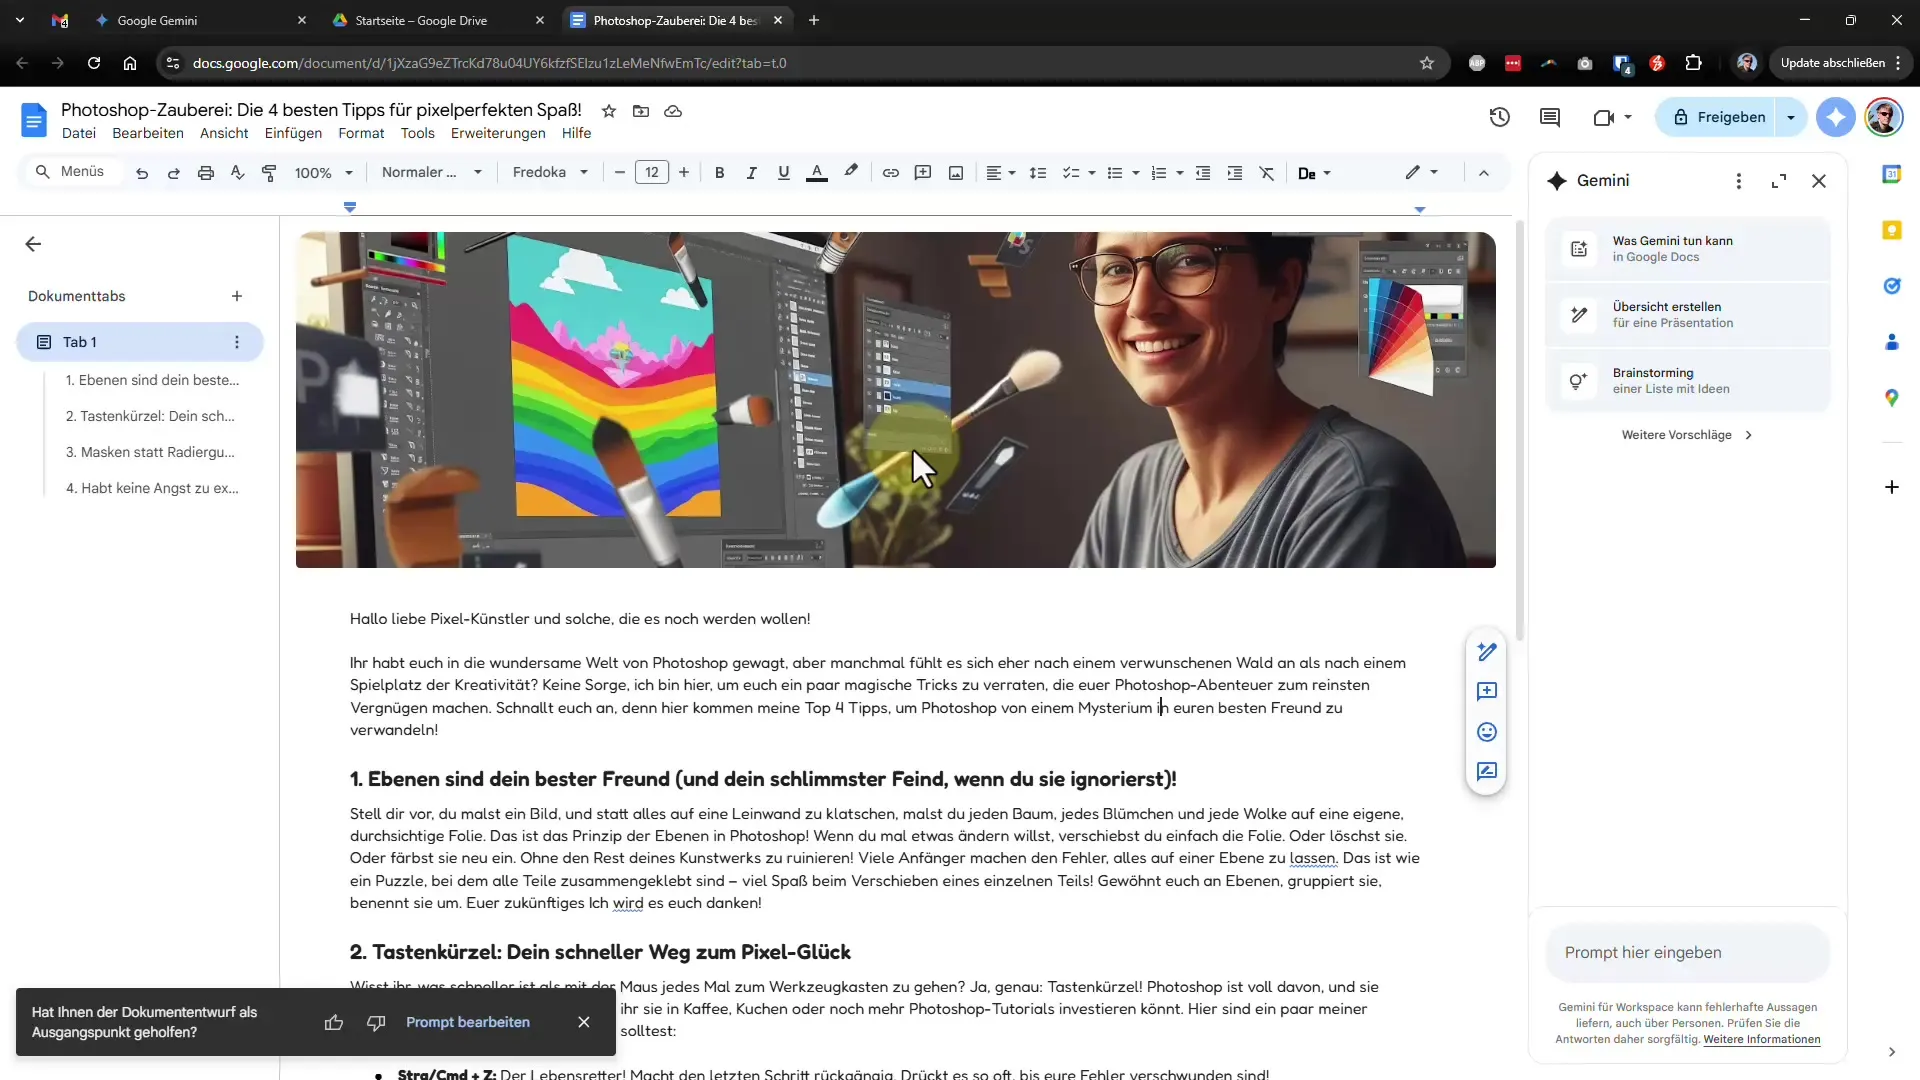Screen dimensions: 1920x1080
Task: Open the video call options dropdown
Action: tap(1628, 117)
